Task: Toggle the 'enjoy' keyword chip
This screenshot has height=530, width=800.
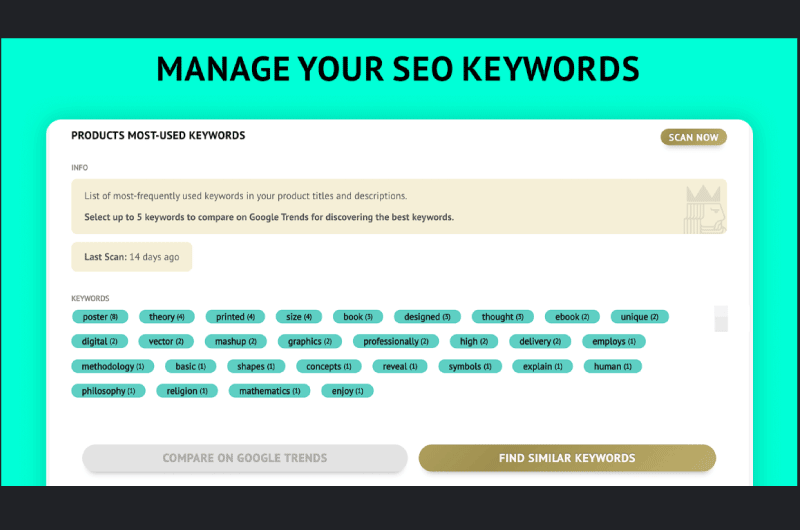Action: click(x=347, y=391)
